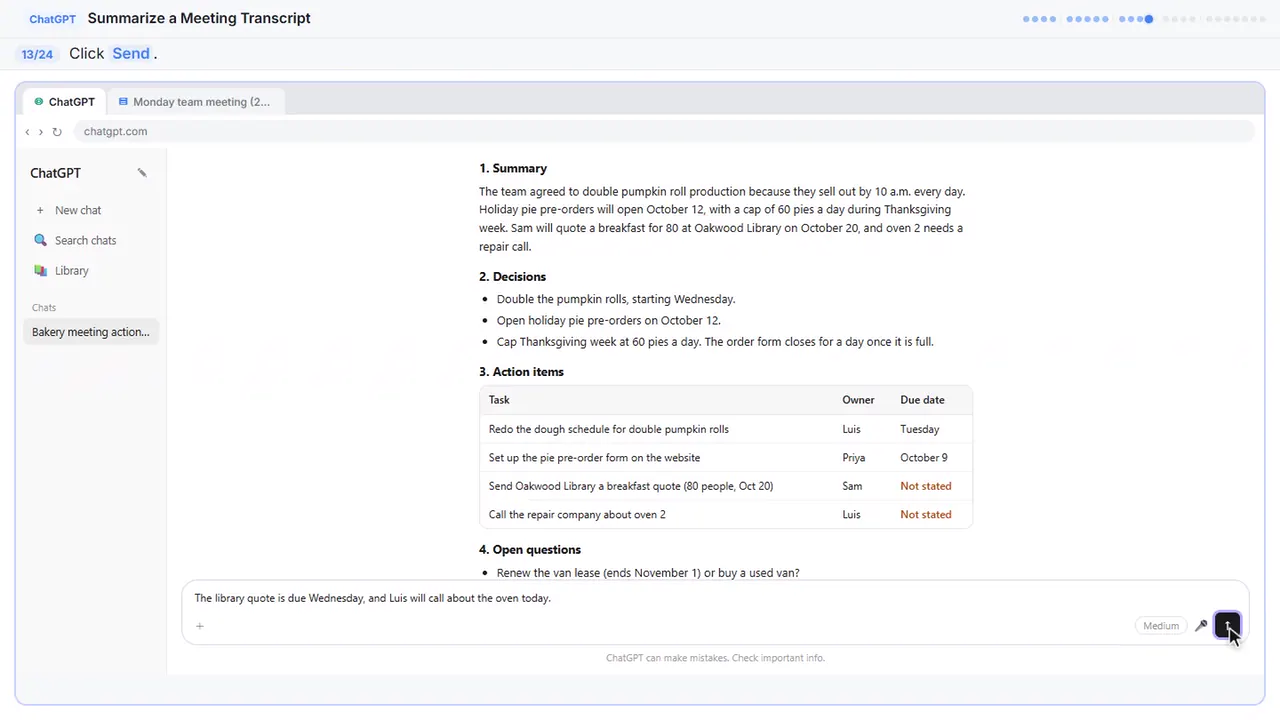Click the 'Owner' column header
The height and width of the screenshot is (720, 1280).
(x=858, y=400)
